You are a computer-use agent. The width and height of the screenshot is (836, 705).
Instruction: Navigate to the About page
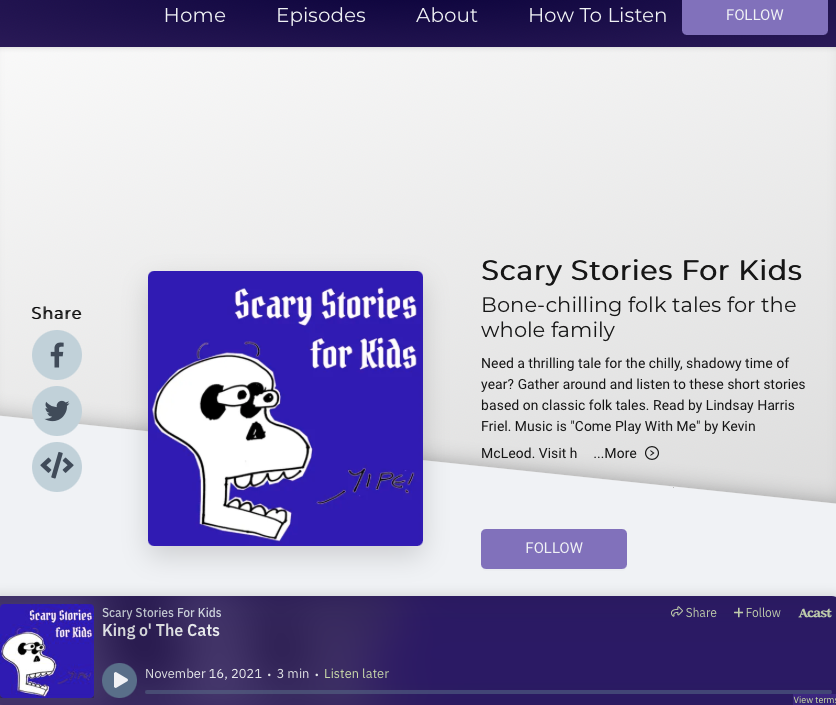tap(447, 16)
